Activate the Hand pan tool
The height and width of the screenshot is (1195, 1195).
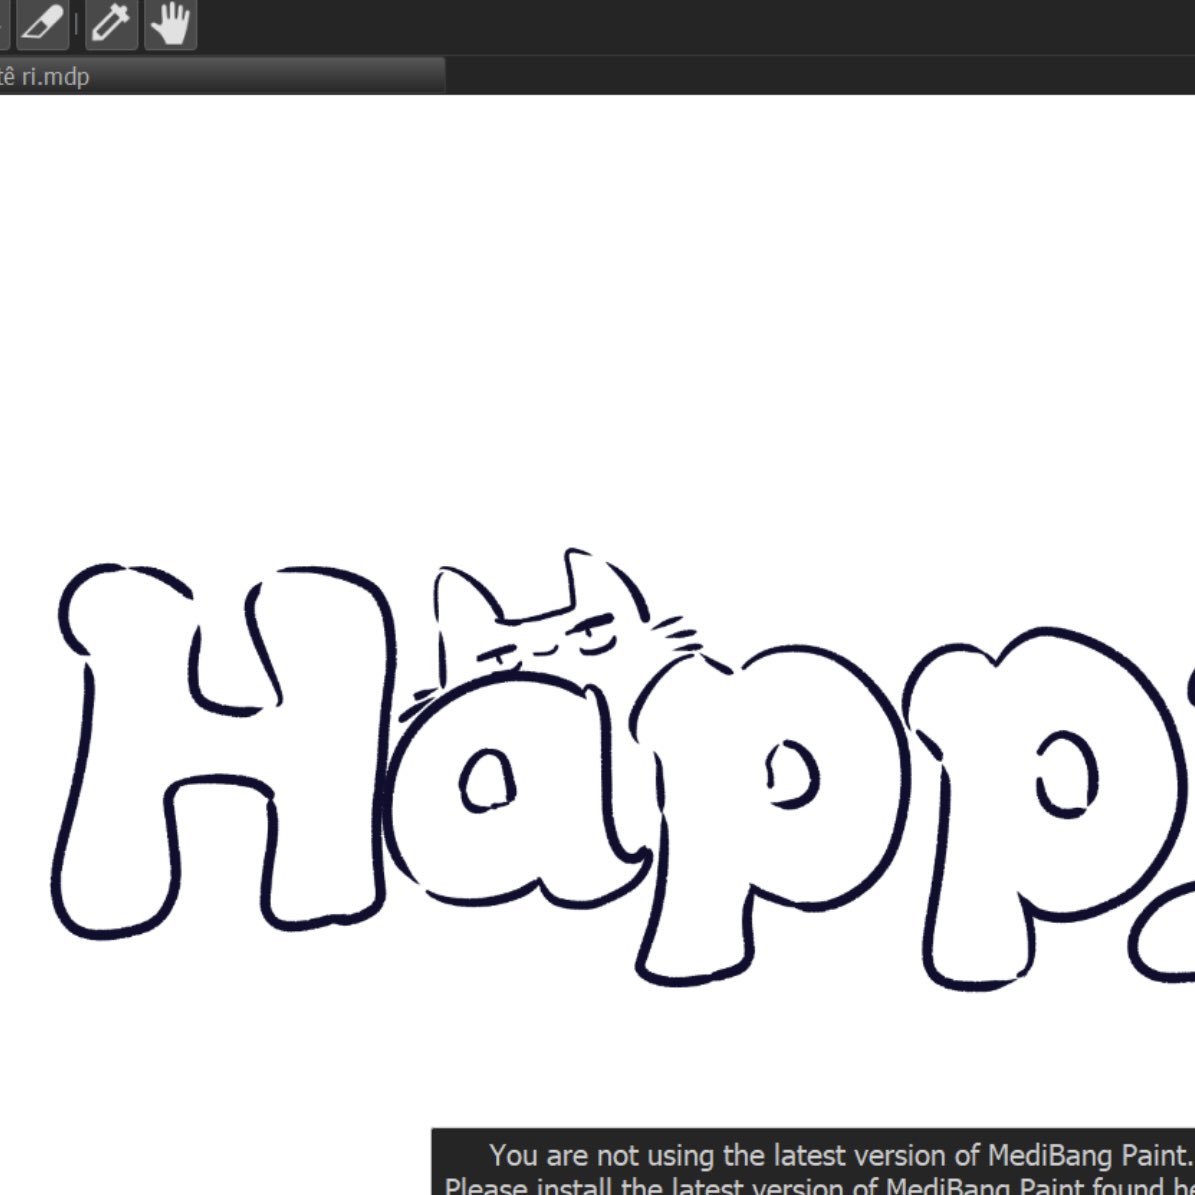pos(171,24)
